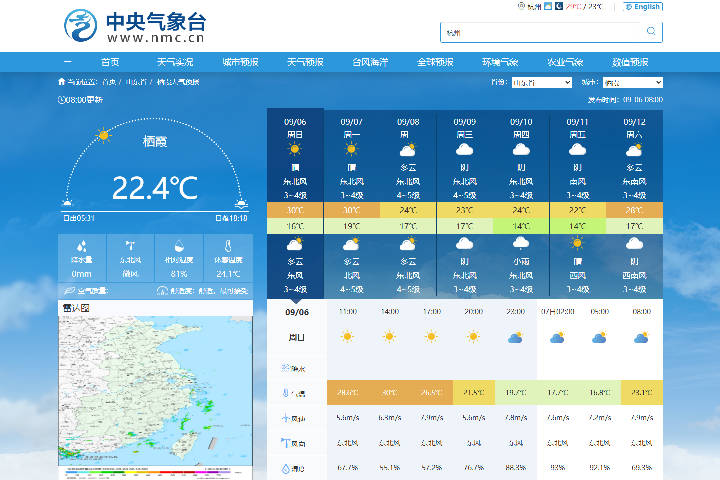Click inside the city search input field
The image size is (720, 480).
[542, 32]
